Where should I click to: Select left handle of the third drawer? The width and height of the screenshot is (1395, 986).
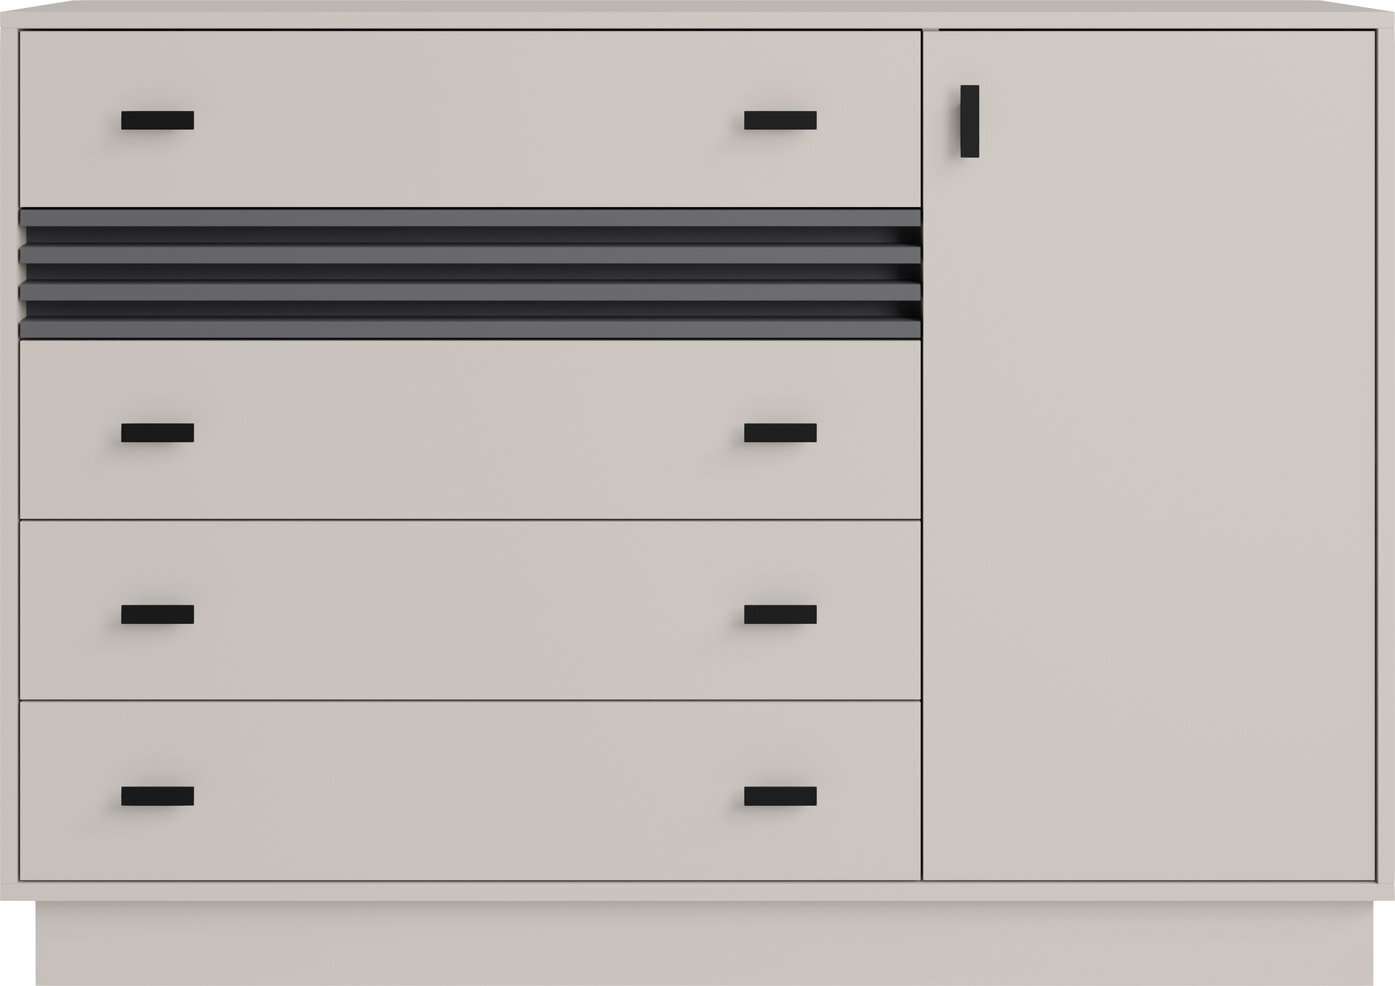[158, 614]
